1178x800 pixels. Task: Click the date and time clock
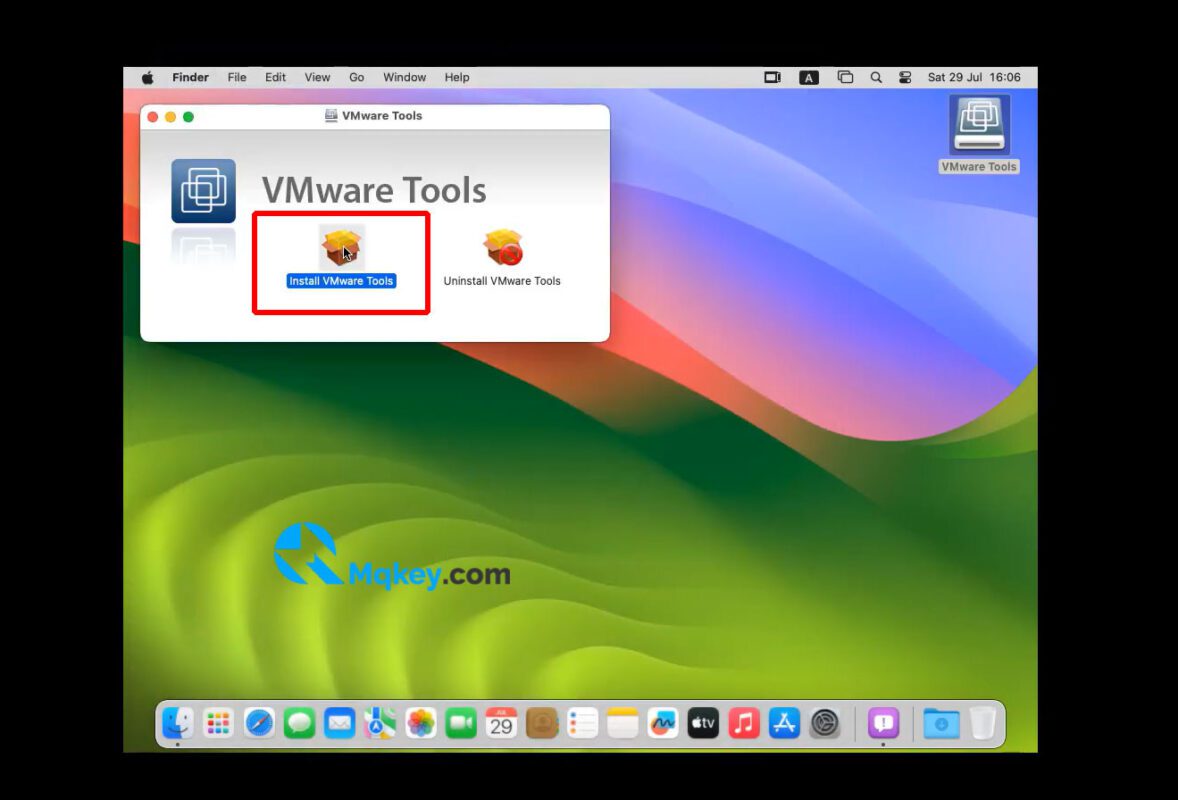(x=974, y=77)
